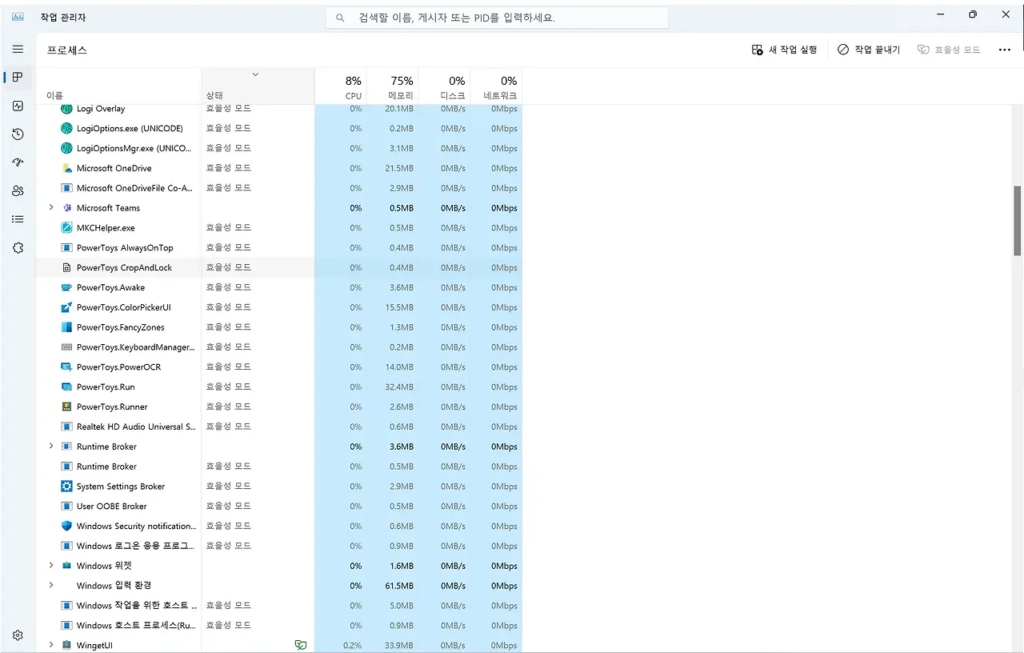The image size is (1024, 653).
Task: Select the second Runtime Broker row
Action: (x=279, y=466)
